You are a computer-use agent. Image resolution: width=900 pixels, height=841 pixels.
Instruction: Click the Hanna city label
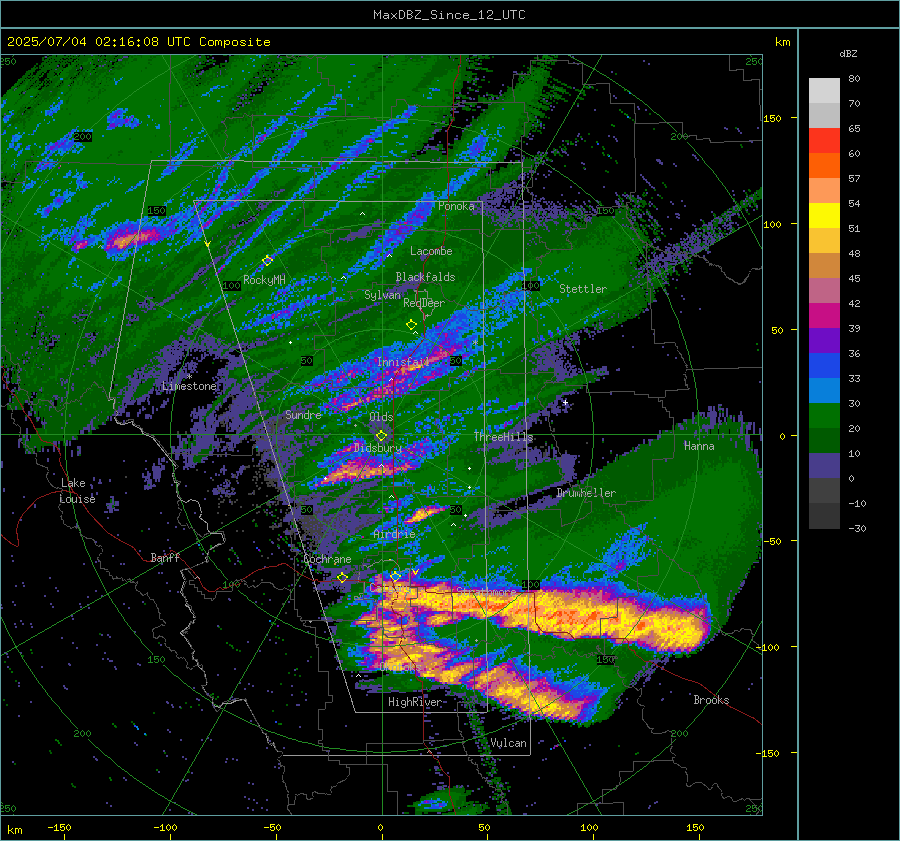pos(699,445)
